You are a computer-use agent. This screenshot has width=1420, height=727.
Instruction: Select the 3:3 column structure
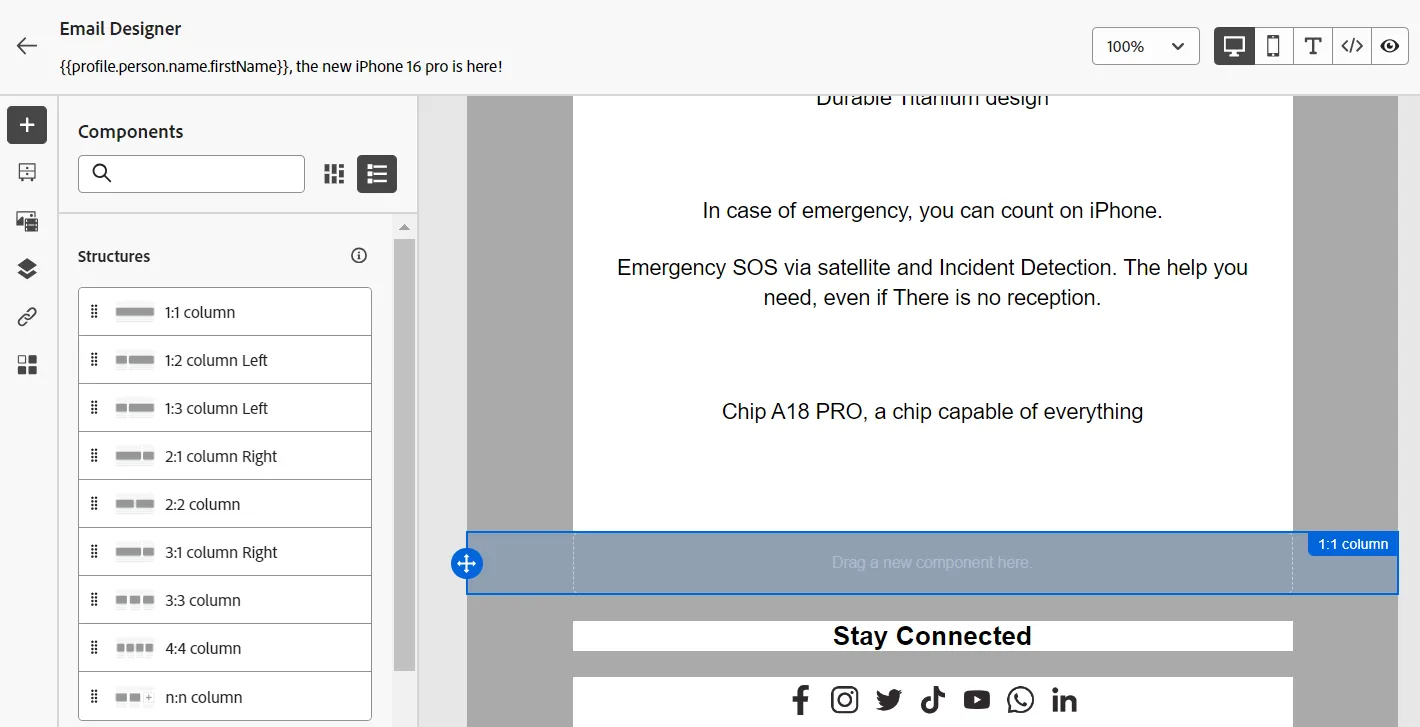coord(225,600)
